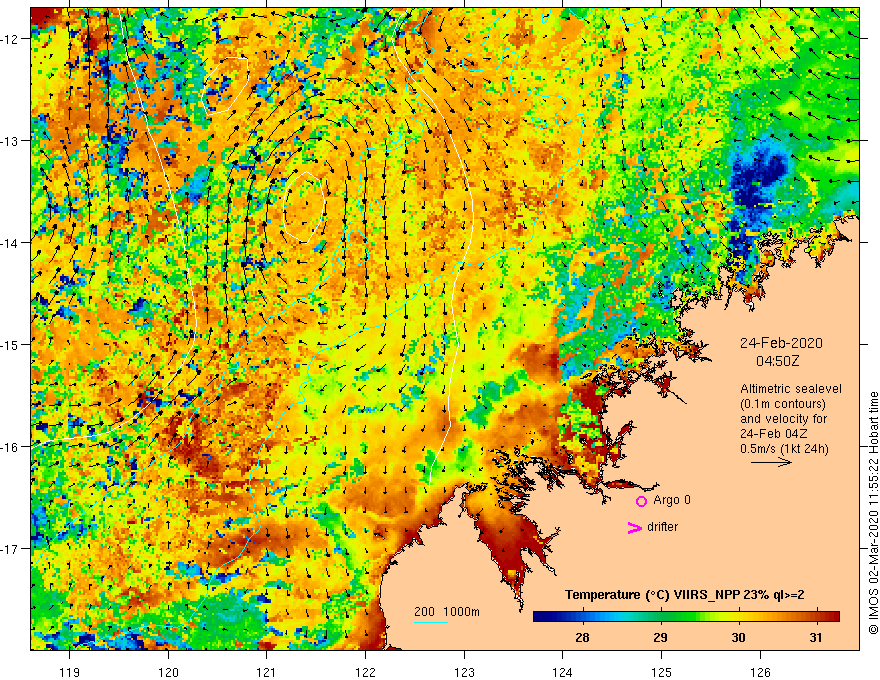This screenshot has height=680, width=880.
Task: Click the magenta Argo 0 circle marker
Action: tap(641, 501)
